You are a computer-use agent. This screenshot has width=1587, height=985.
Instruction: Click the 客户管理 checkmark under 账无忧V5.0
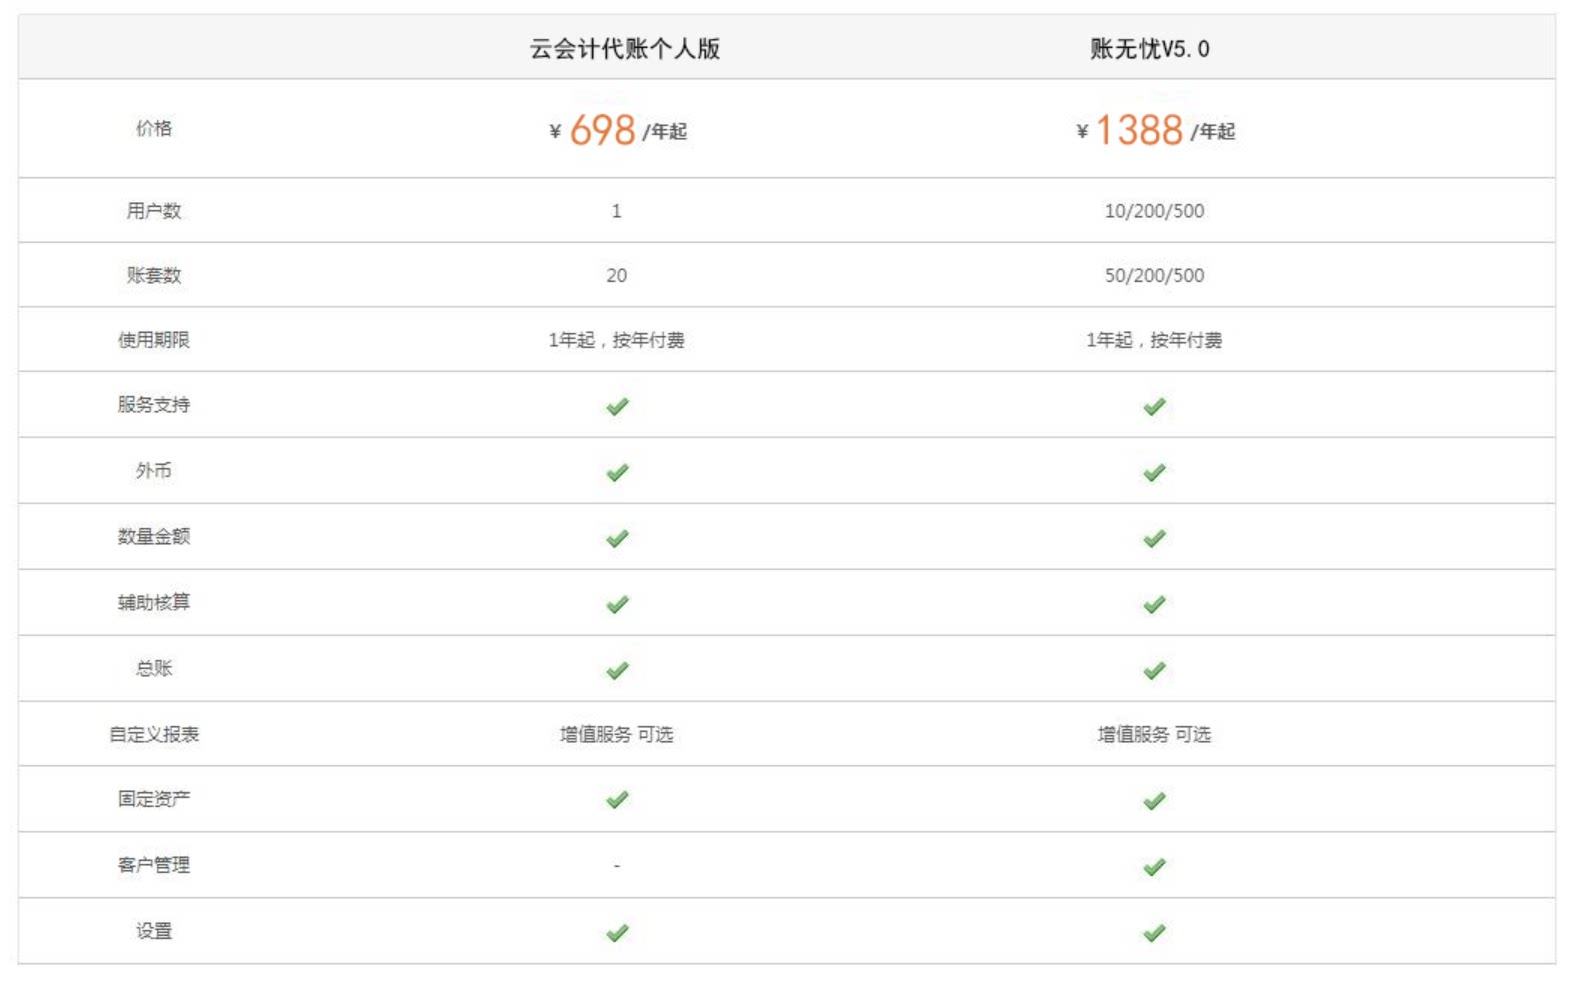point(1154,866)
